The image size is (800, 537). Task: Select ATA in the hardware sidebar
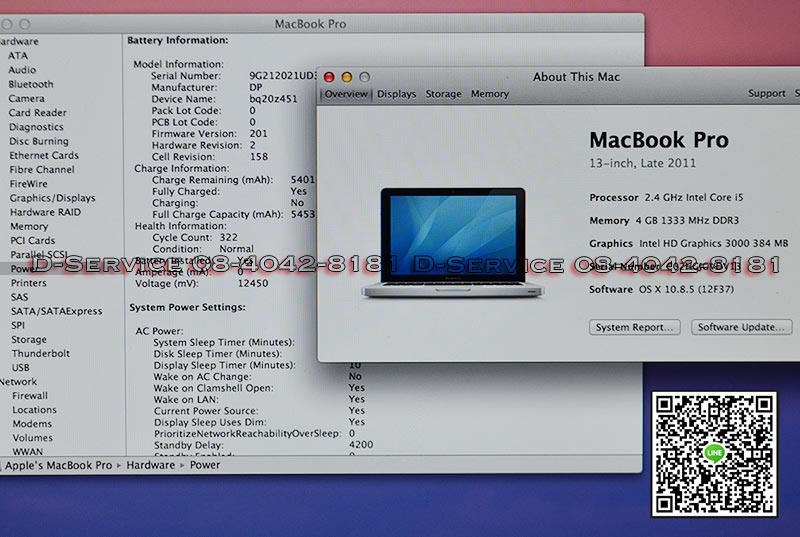(18, 56)
